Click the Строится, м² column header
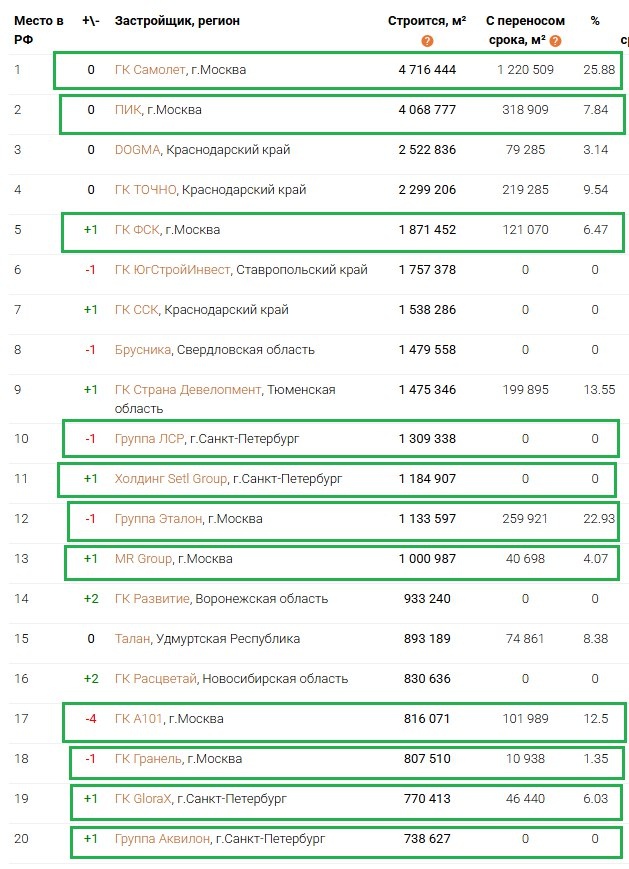Viewport: 629px width, 869px height. [x=427, y=21]
